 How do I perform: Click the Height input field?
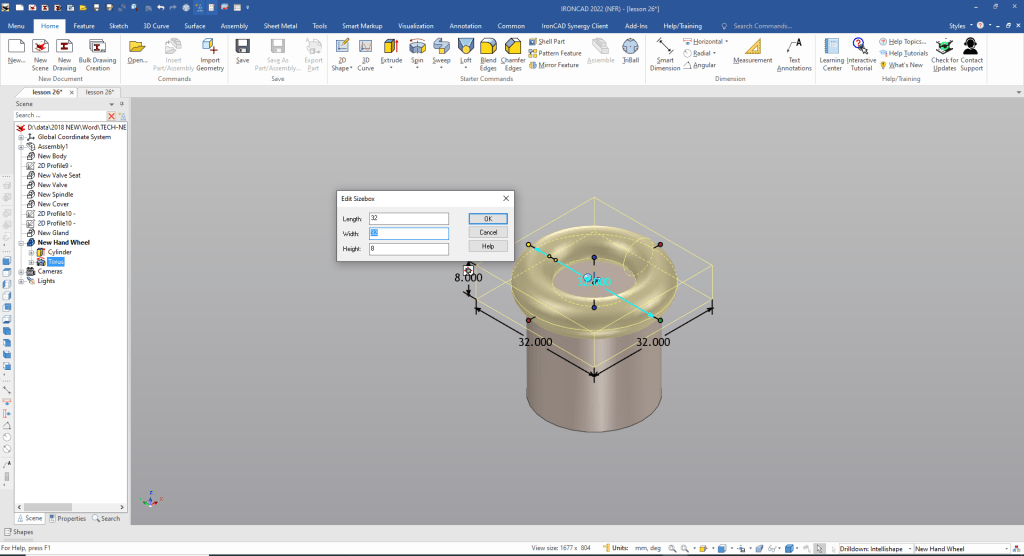tap(408, 248)
